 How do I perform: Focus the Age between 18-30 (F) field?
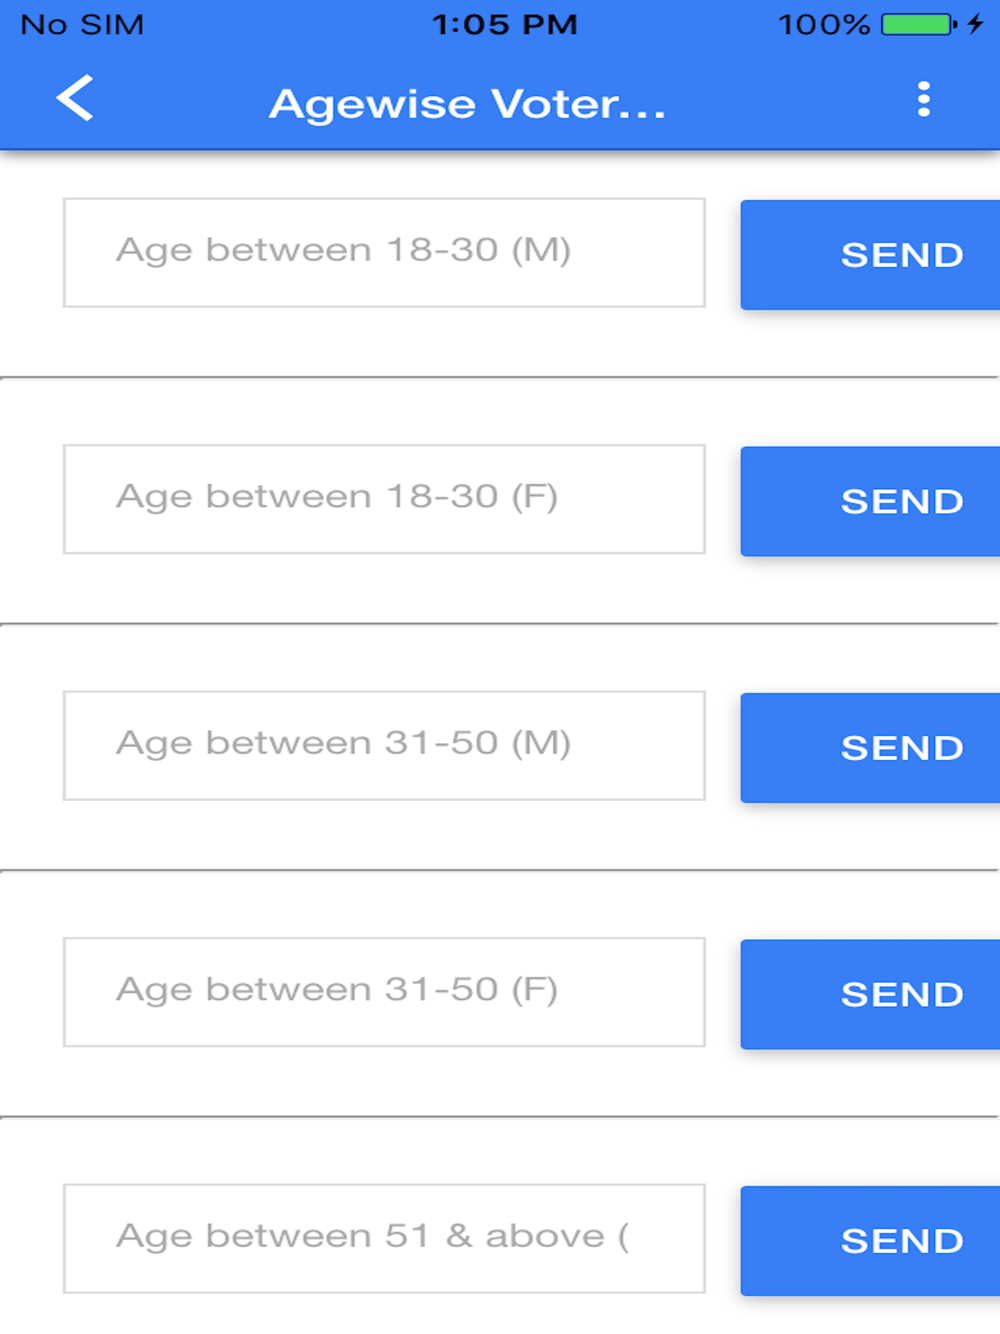point(384,499)
